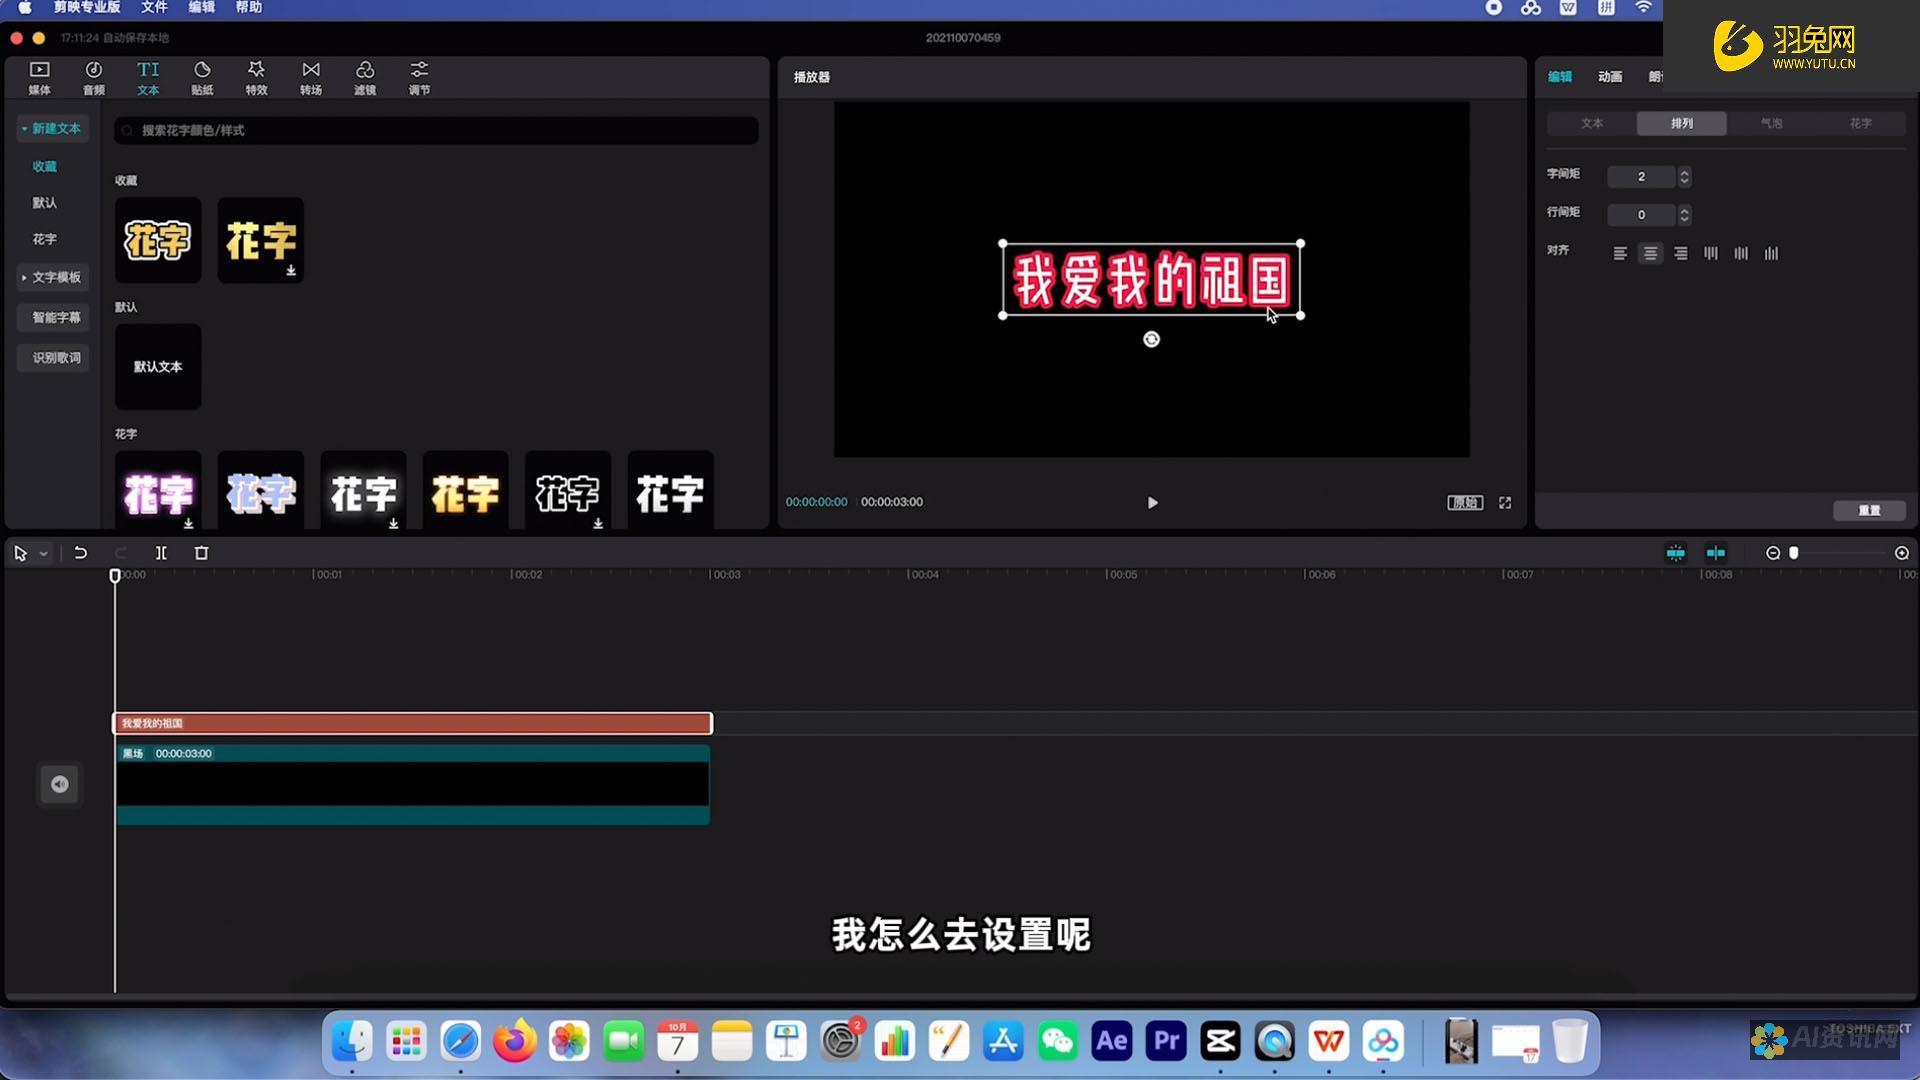Image resolution: width=1920 pixels, height=1080 pixels.
Task: Open Premiere Pro from the Dock
Action: point(1166,1042)
